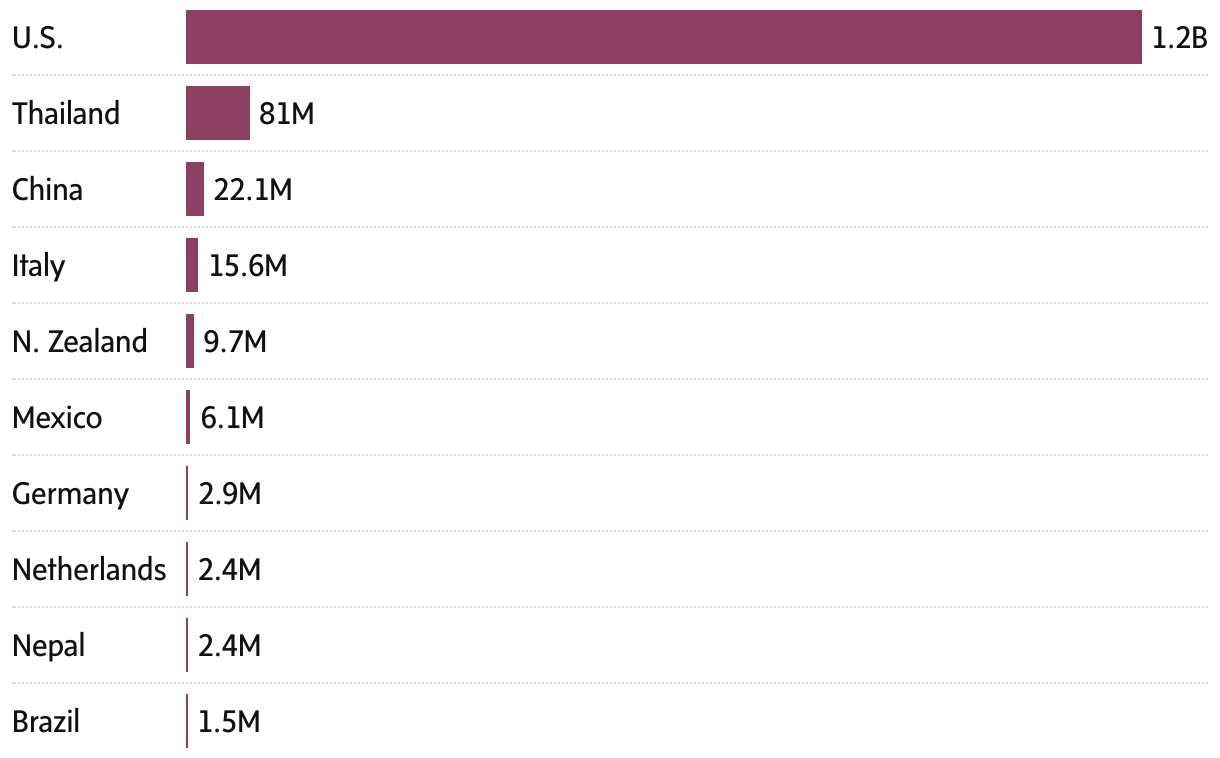Click the China bar

point(195,189)
